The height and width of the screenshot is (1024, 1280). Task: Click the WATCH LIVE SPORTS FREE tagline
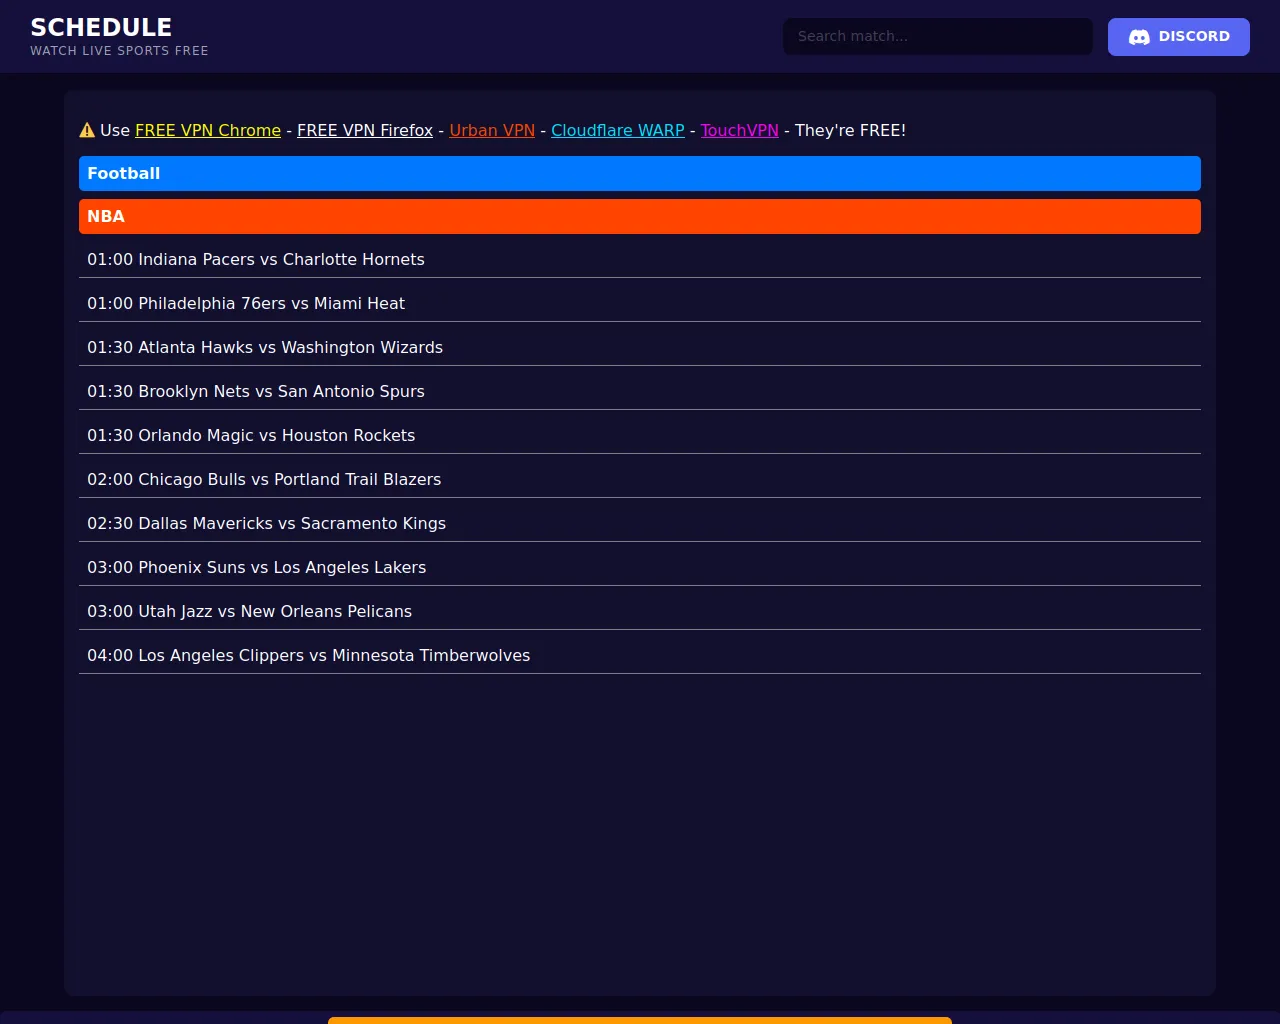(x=119, y=51)
